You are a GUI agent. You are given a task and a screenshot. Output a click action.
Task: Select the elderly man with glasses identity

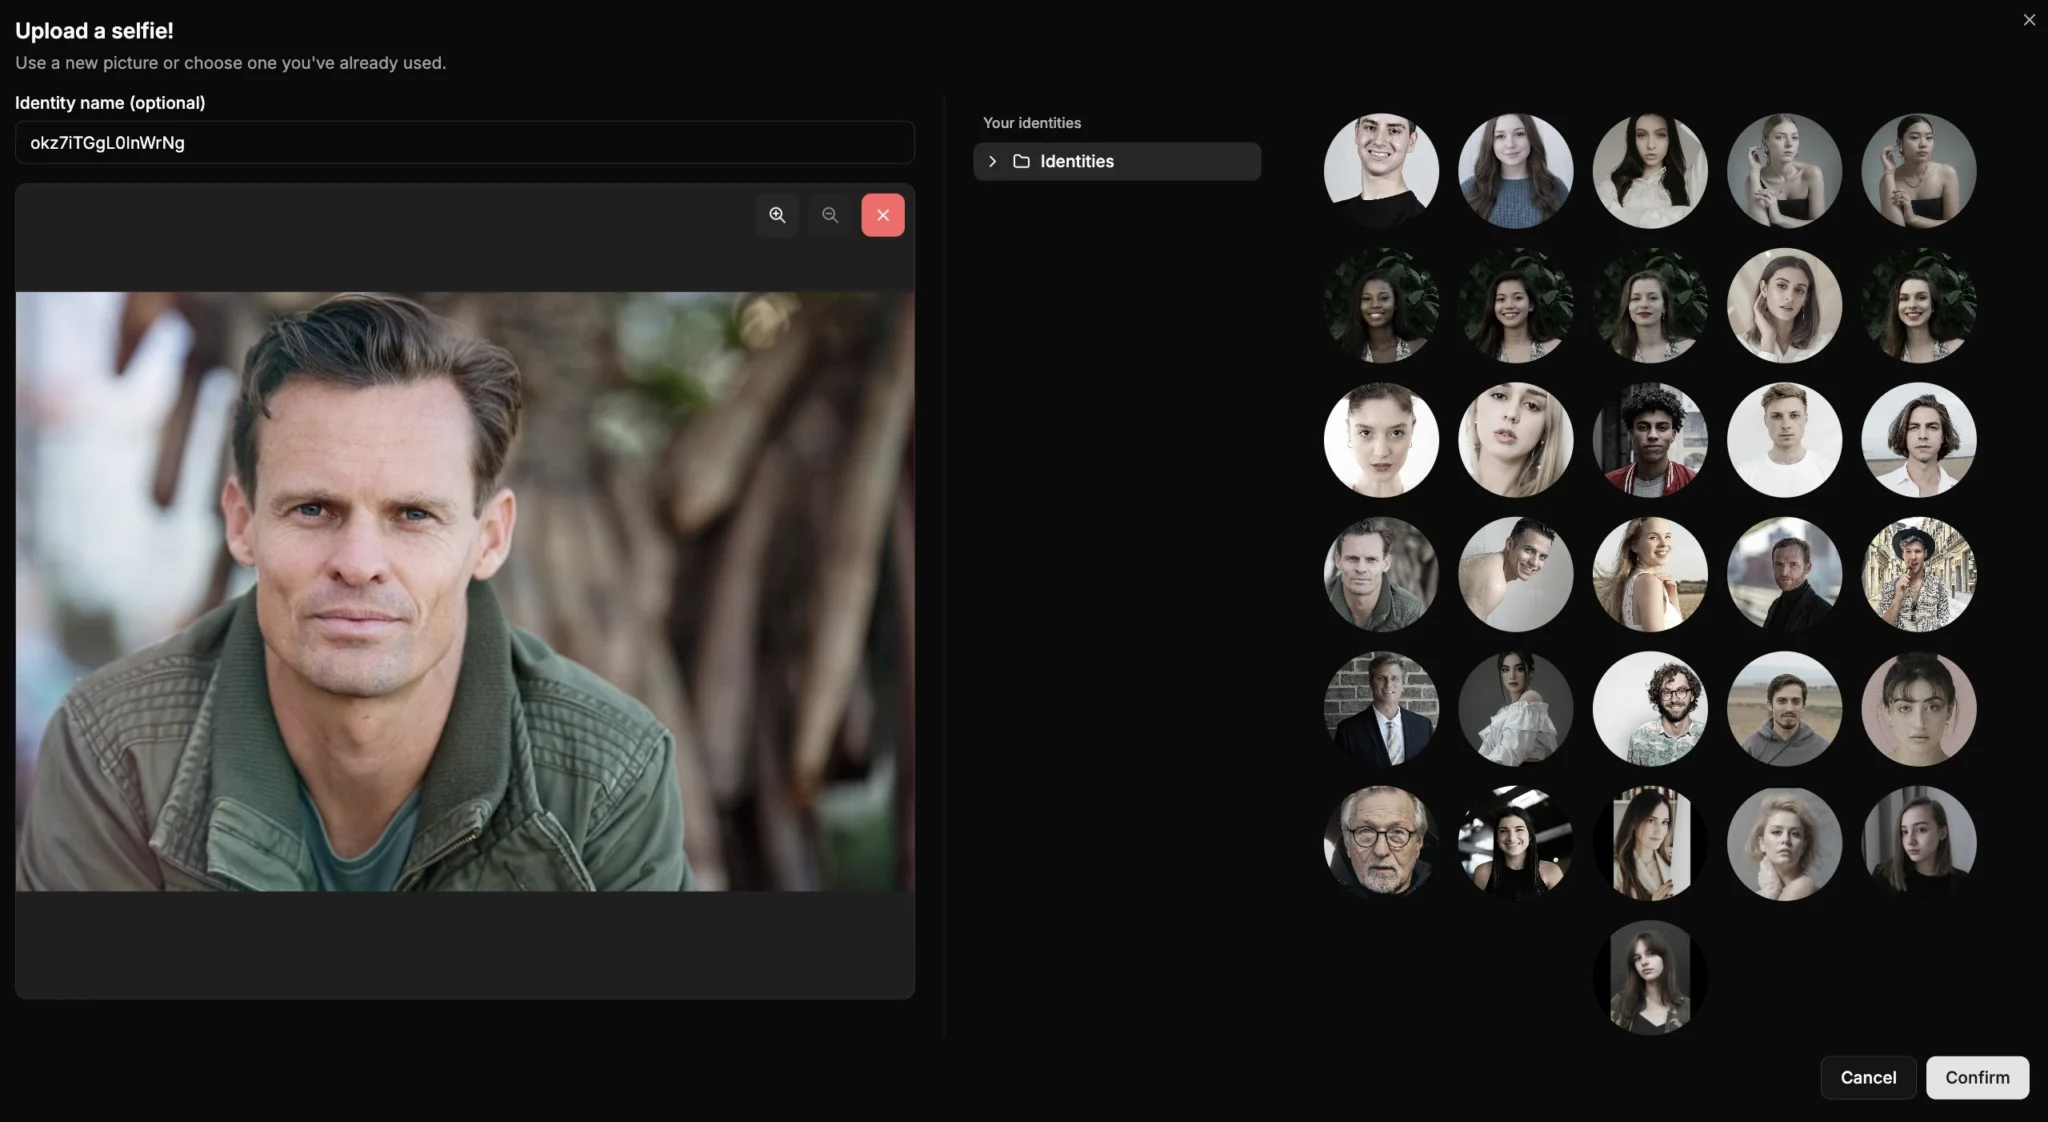click(1381, 843)
